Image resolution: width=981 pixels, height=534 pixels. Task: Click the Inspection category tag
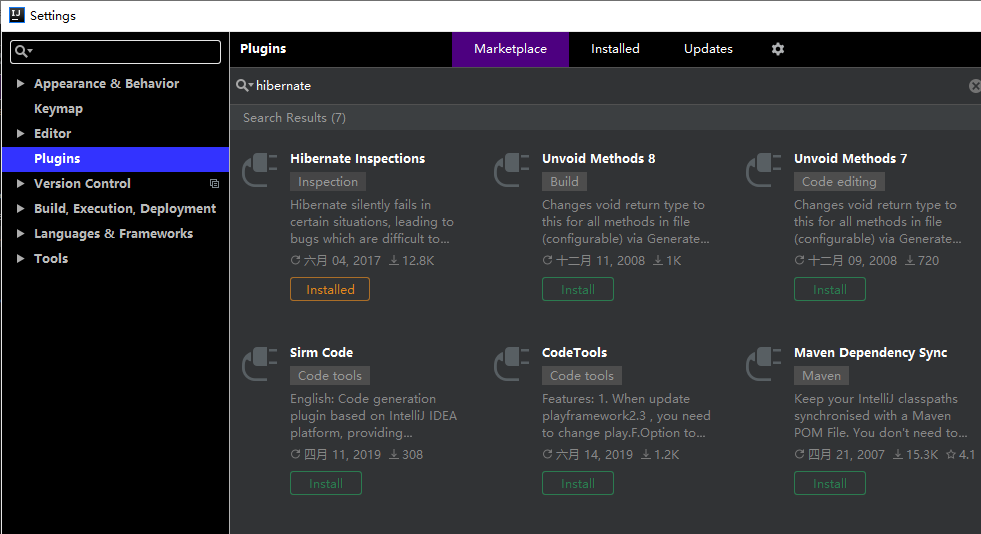coord(328,182)
